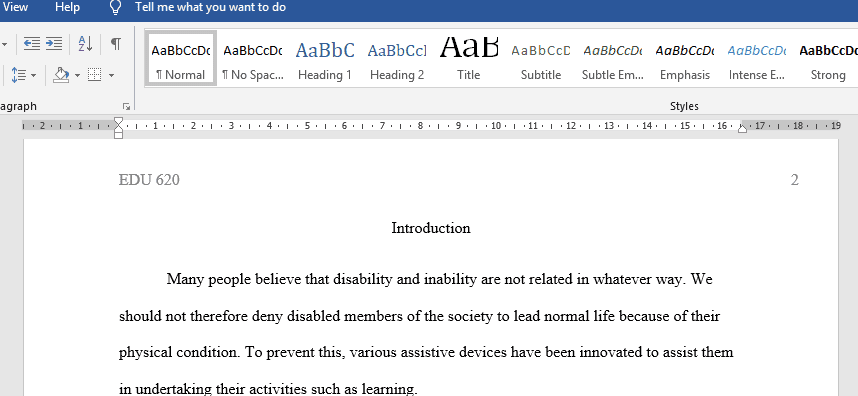Click the word "disability" in first line

point(363,279)
